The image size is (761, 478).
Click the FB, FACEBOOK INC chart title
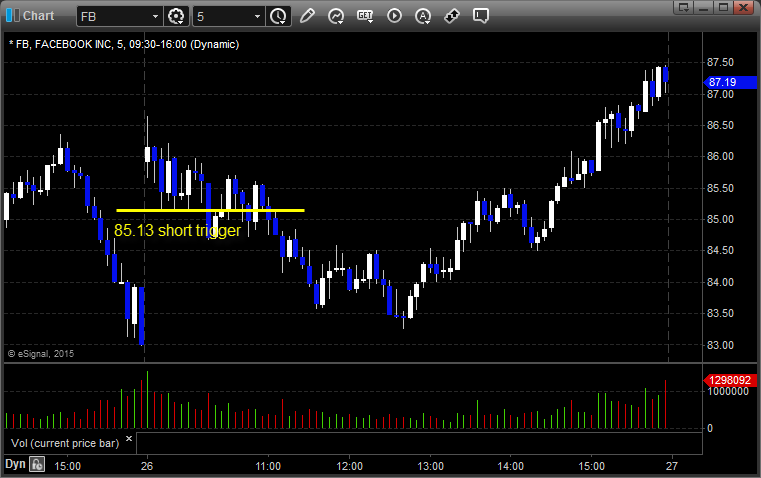[x=124, y=44]
